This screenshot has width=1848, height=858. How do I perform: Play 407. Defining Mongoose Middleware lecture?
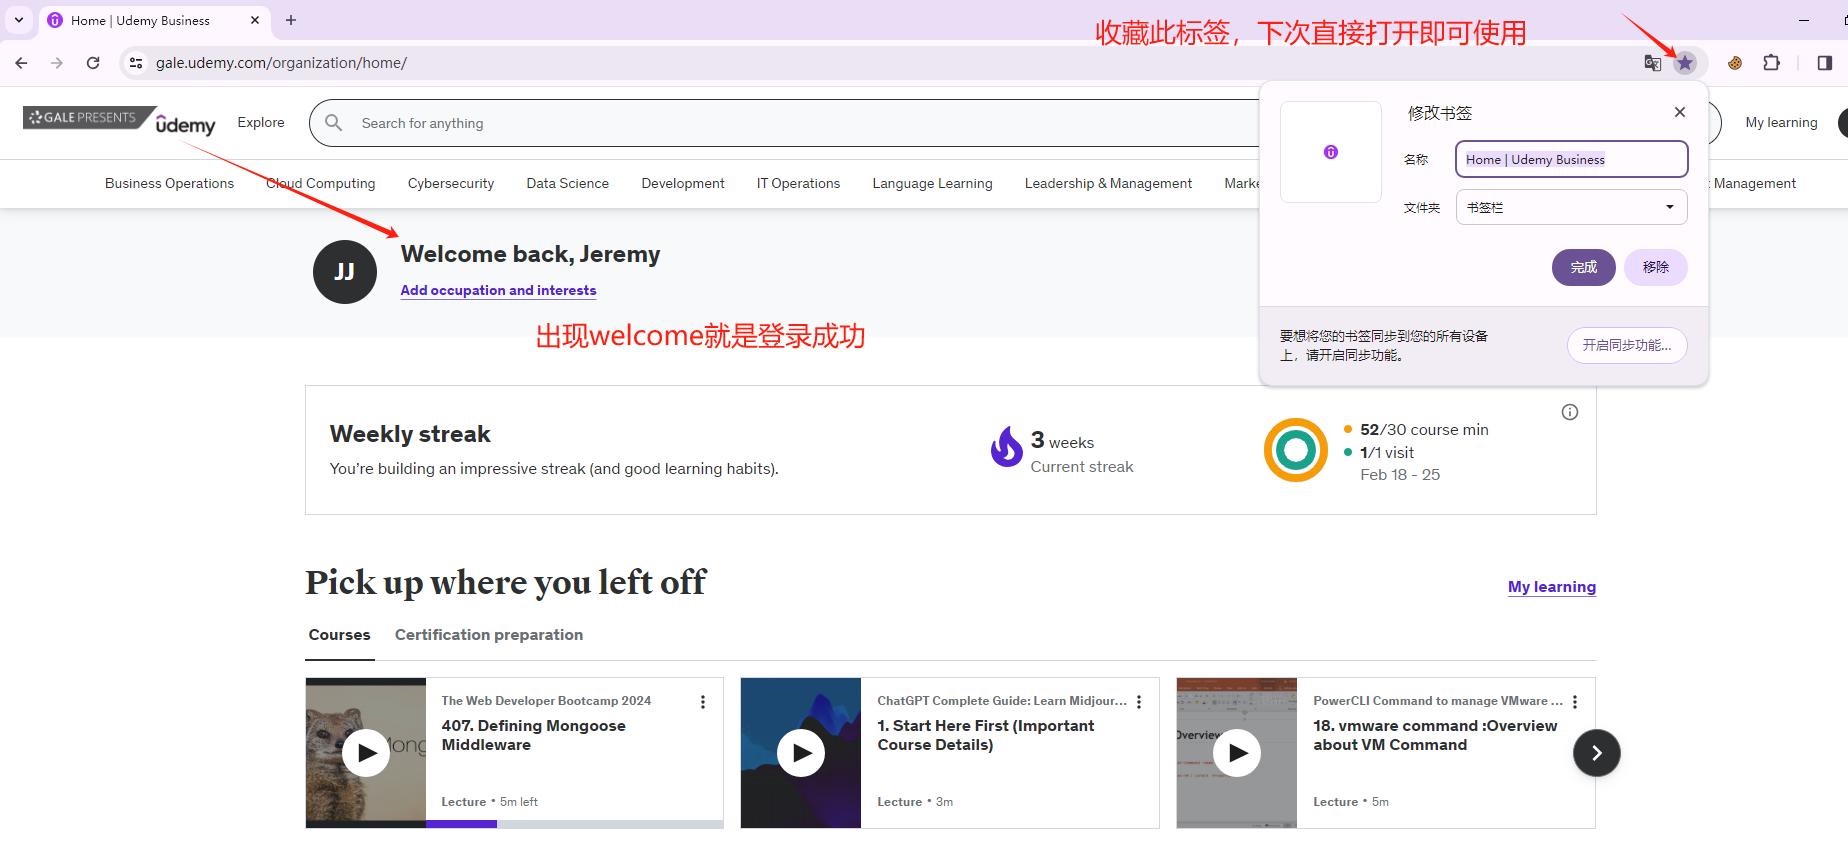[x=366, y=753]
